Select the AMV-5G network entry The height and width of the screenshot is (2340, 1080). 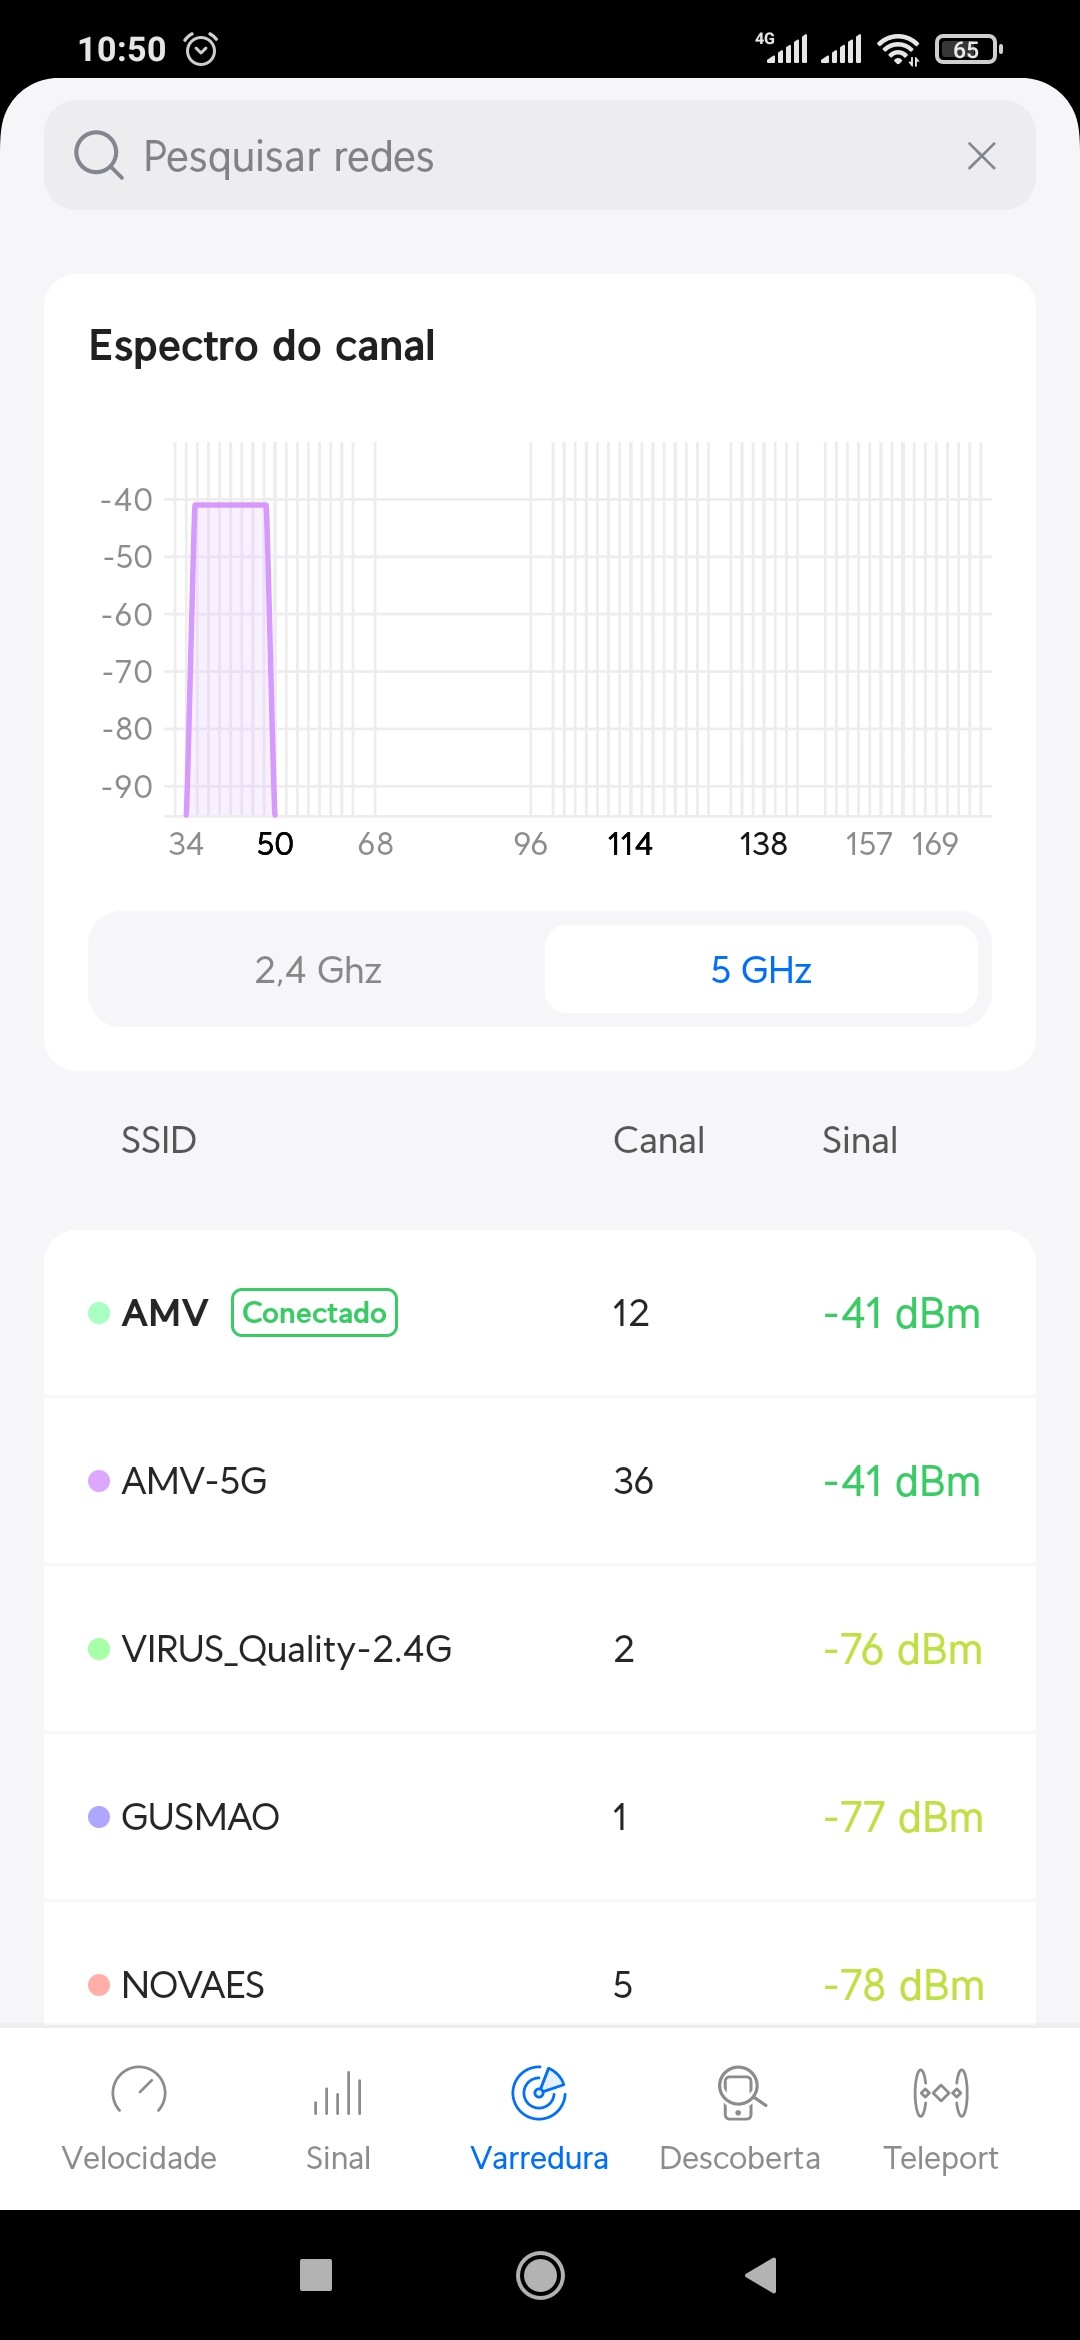540,1481
